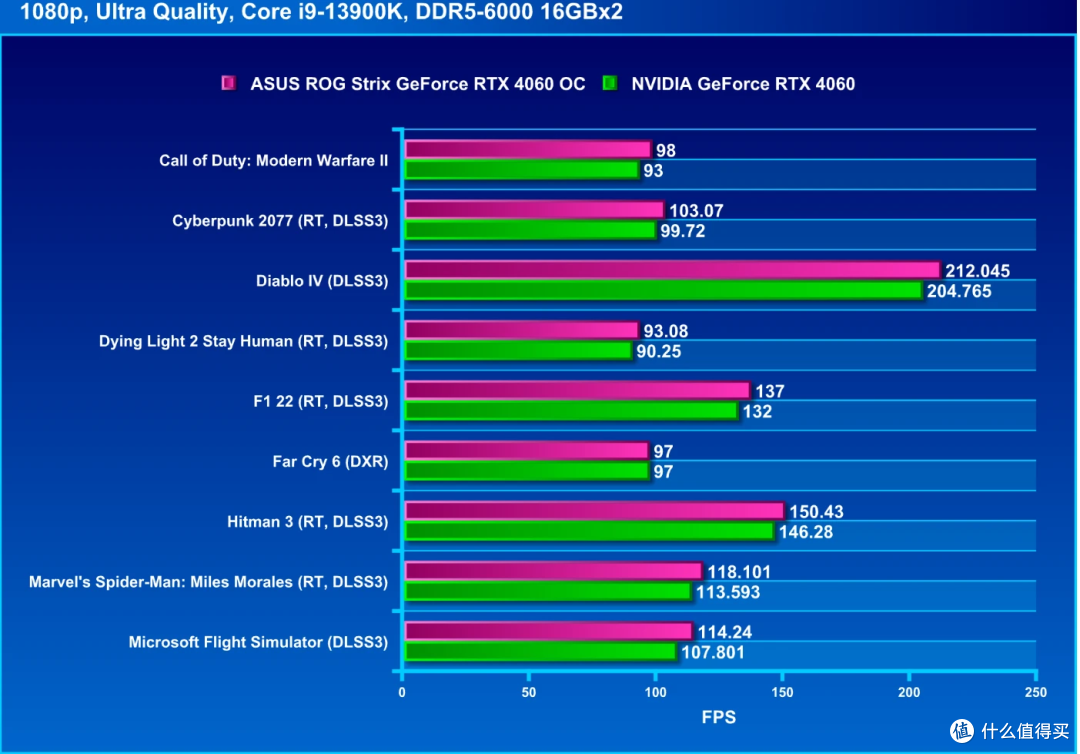Click the green NVIDIA RTX 4060 legend swatch
Screen dimensions: 1080x754
(610, 83)
